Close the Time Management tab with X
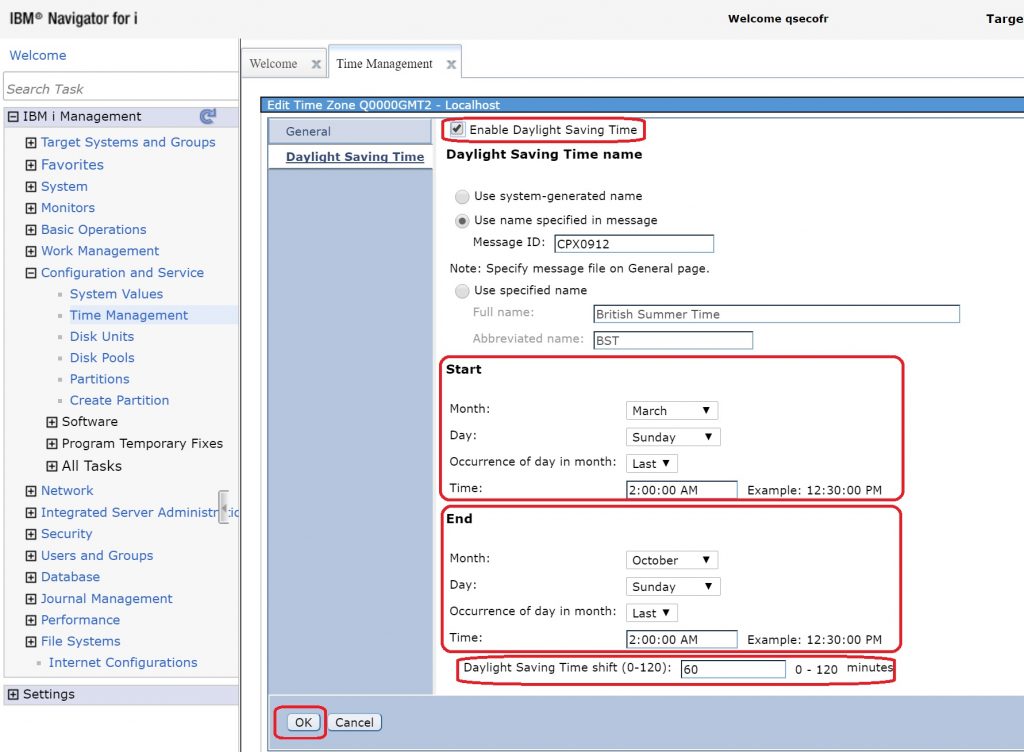This screenshot has width=1024, height=752. pos(451,64)
